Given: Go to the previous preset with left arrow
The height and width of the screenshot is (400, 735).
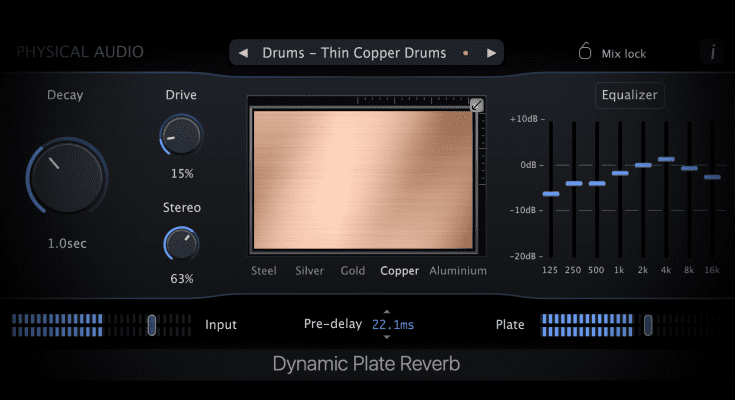Looking at the screenshot, I should 243,52.
